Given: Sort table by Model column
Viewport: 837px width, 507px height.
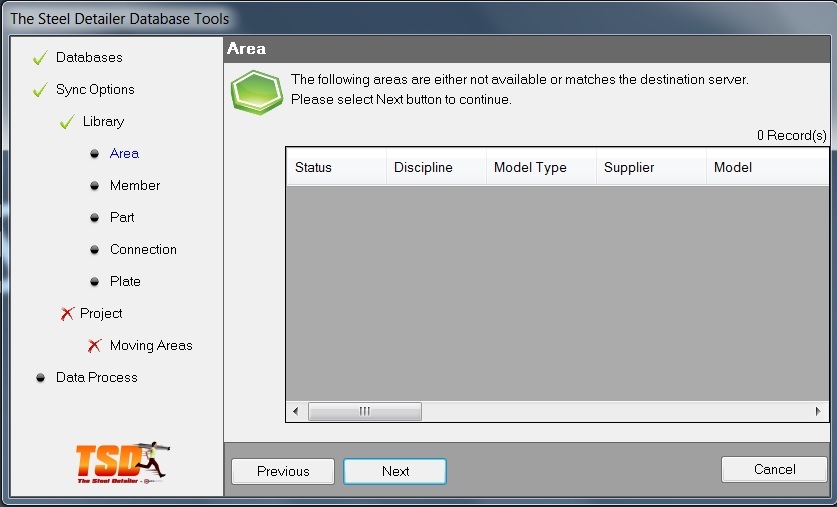Looking at the screenshot, I should click(768, 167).
